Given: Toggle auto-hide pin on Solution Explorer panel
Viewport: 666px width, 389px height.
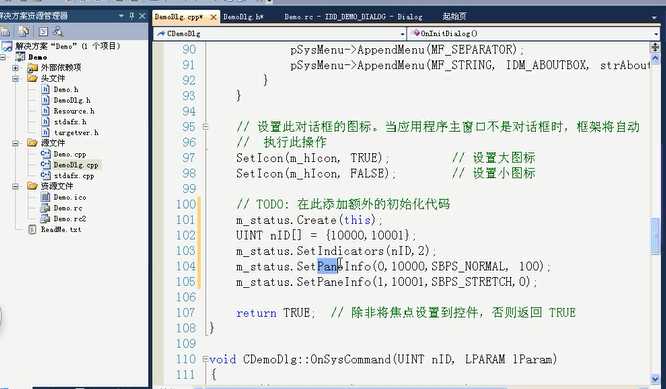Looking at the screenshot, I should click(x=131, y=16).
